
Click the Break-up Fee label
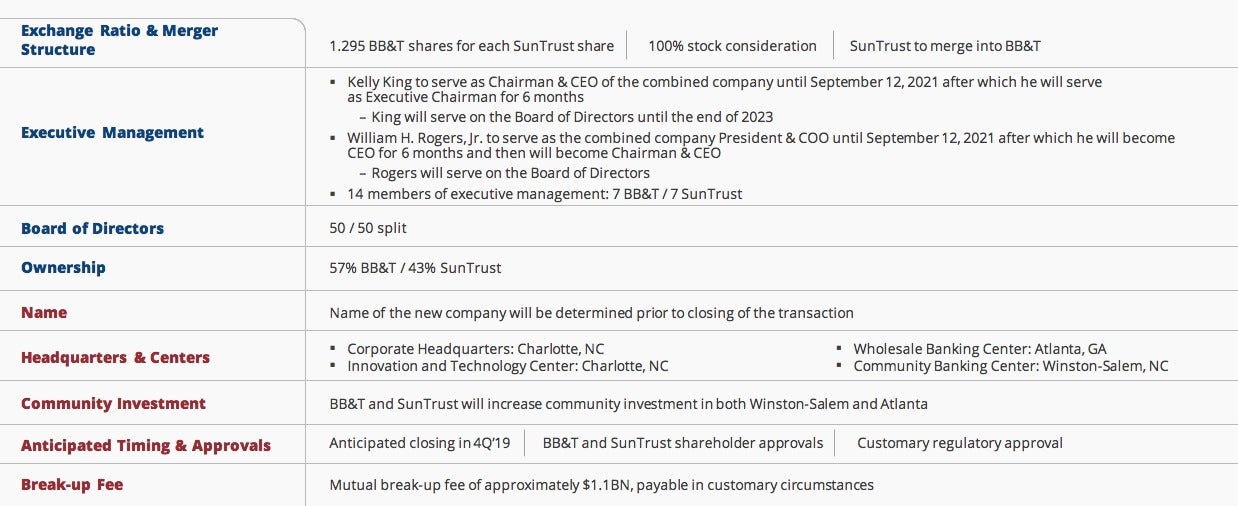[x=72, y=485]
